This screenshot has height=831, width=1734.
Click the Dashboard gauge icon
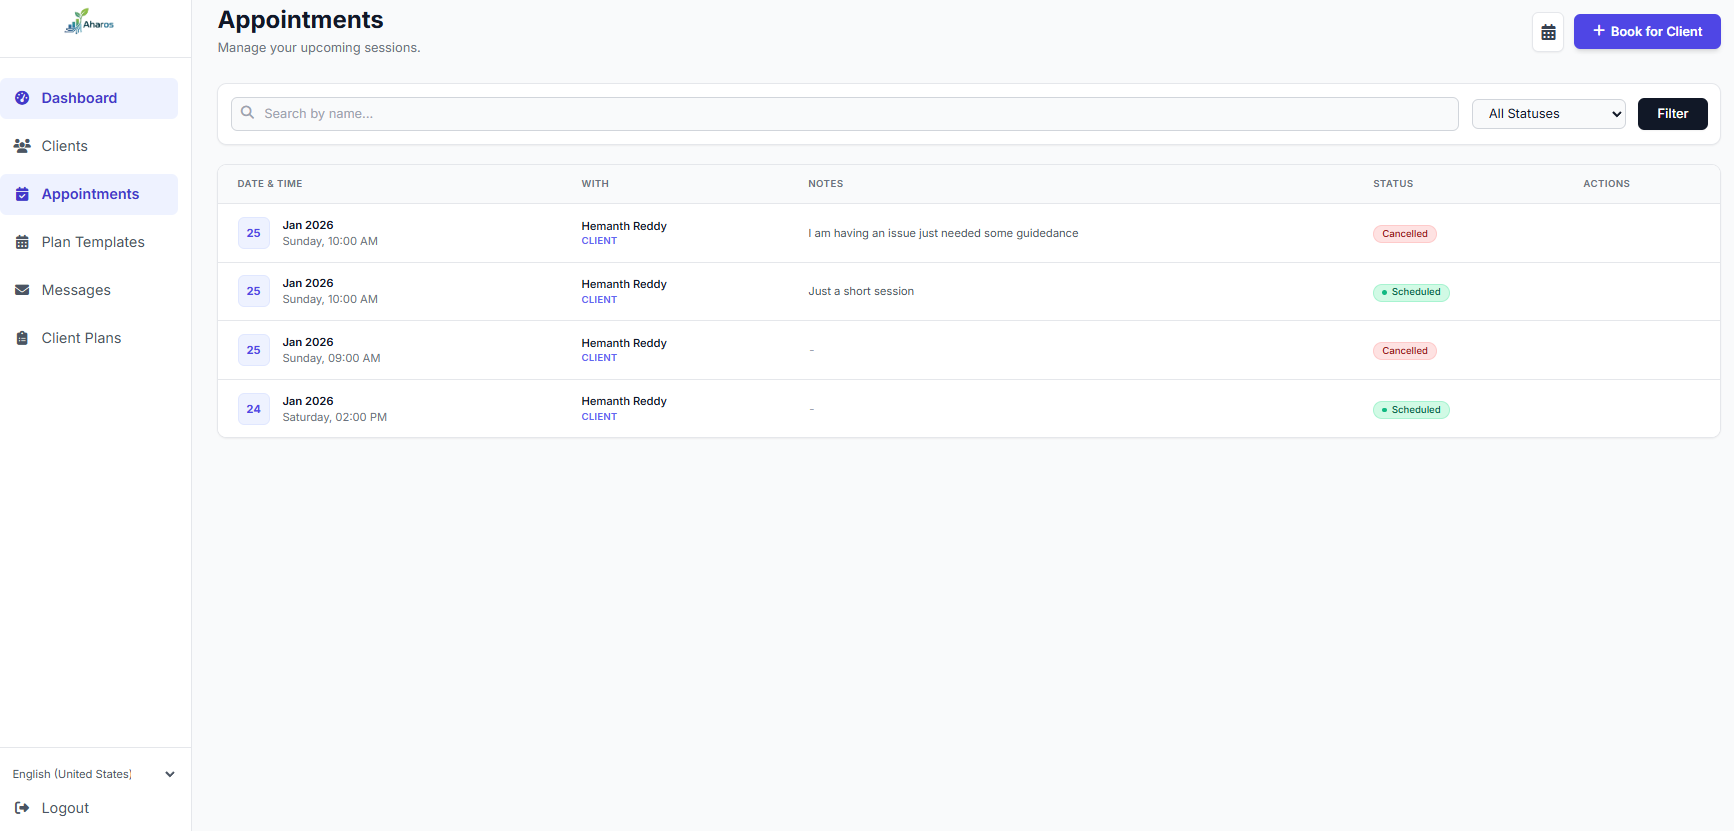point(22,98)
